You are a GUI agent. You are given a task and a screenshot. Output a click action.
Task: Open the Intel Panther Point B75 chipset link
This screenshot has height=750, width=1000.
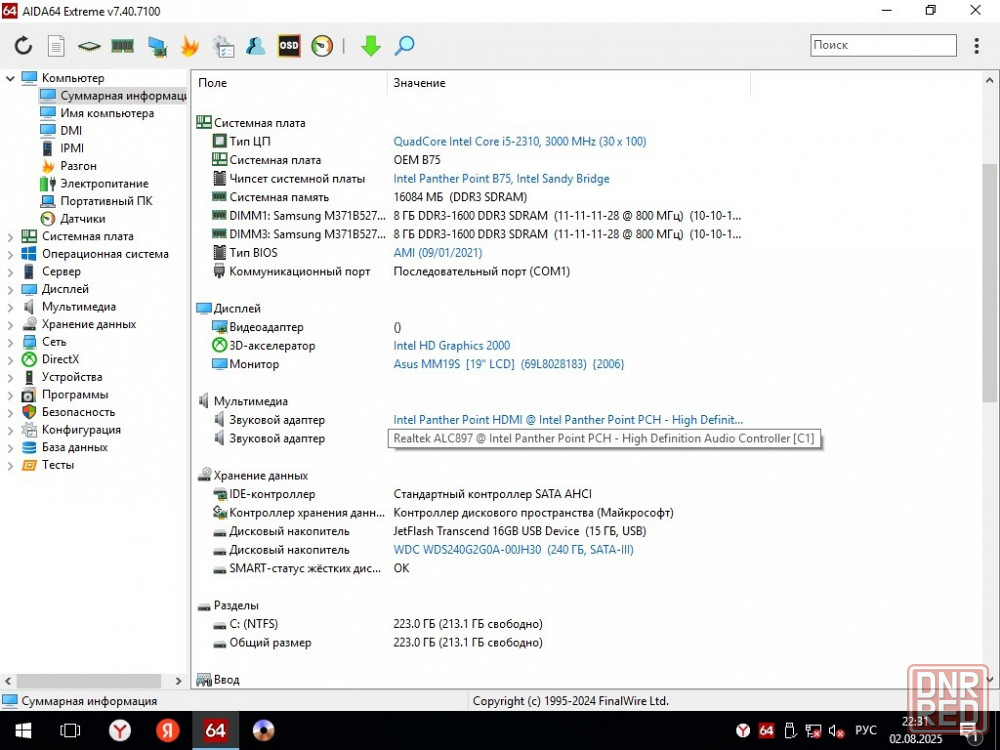(x=501, y=179)
